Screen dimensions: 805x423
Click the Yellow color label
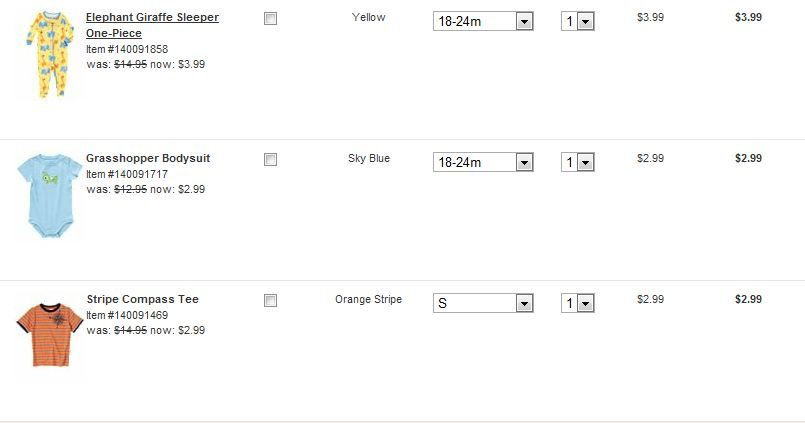pos(369,18)
